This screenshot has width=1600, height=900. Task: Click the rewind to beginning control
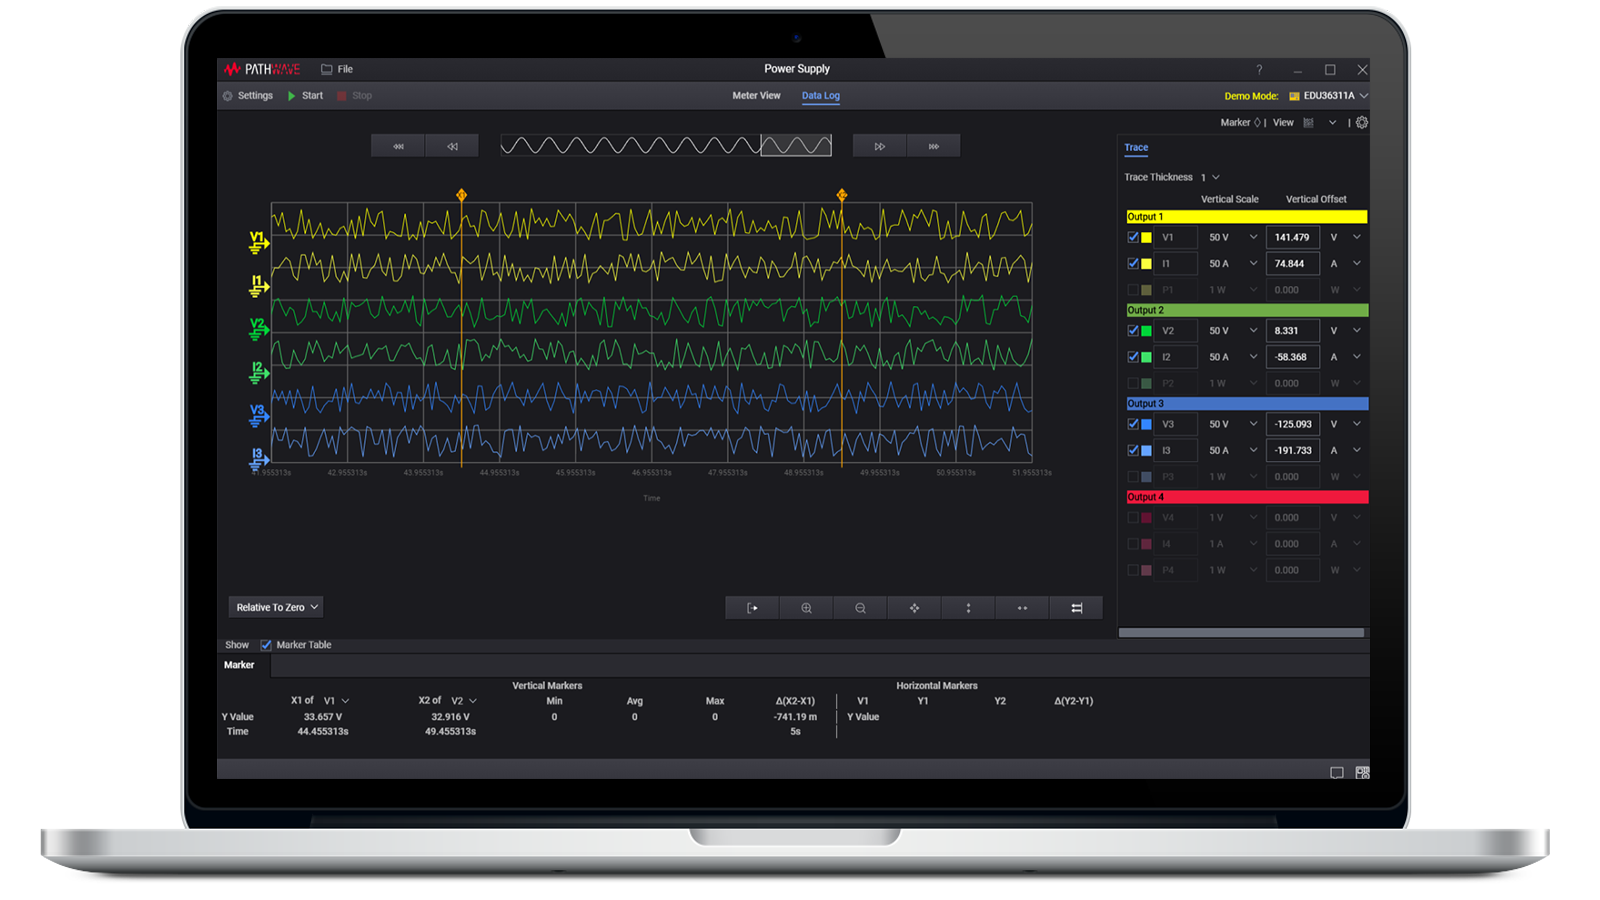tap(398, 145)
